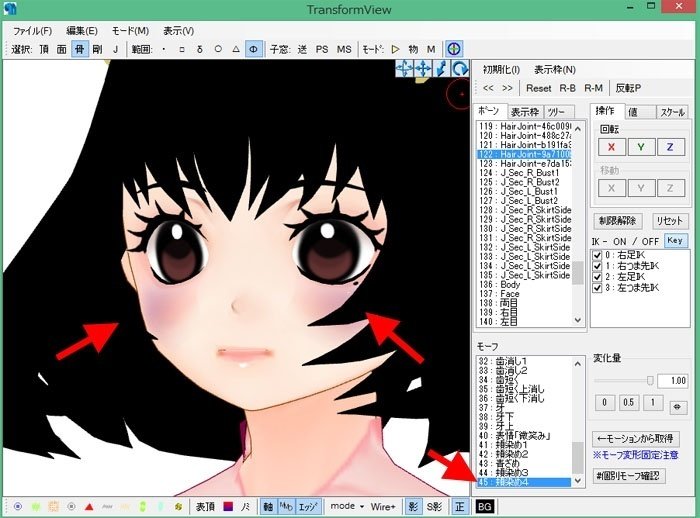Toggle the BG background button

pos(484,506)
